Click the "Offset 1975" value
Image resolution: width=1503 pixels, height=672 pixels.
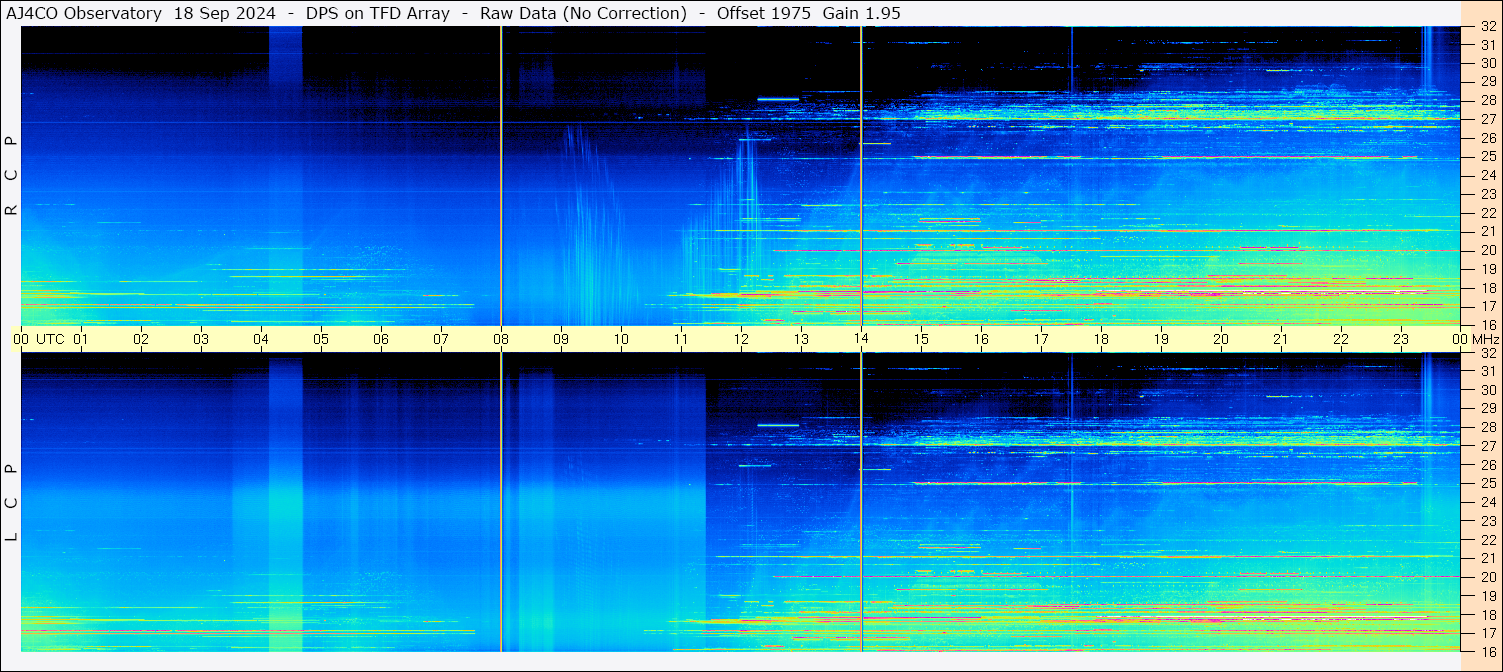[764, 14]
